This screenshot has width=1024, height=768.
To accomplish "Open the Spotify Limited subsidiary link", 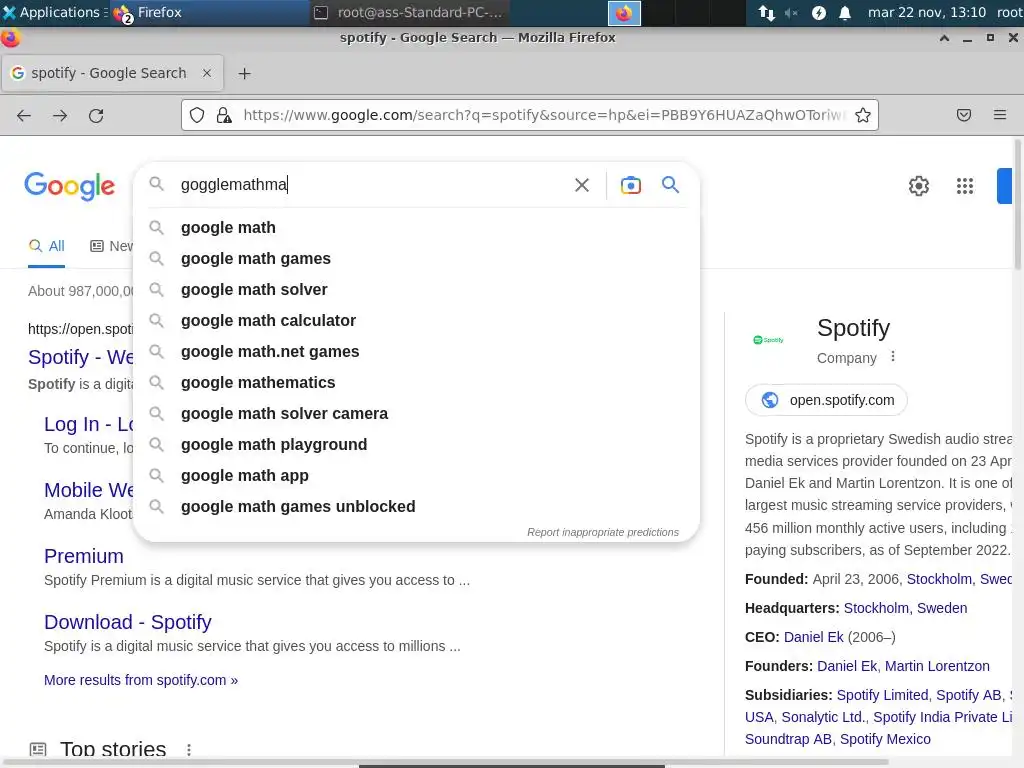I will click(882, 696).
